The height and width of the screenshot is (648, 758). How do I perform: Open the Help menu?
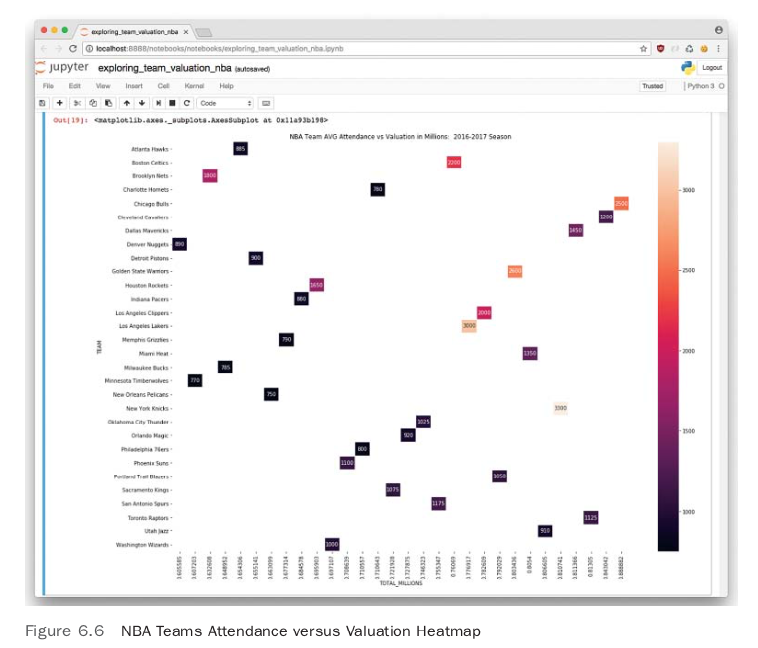[x=226, y=86]
